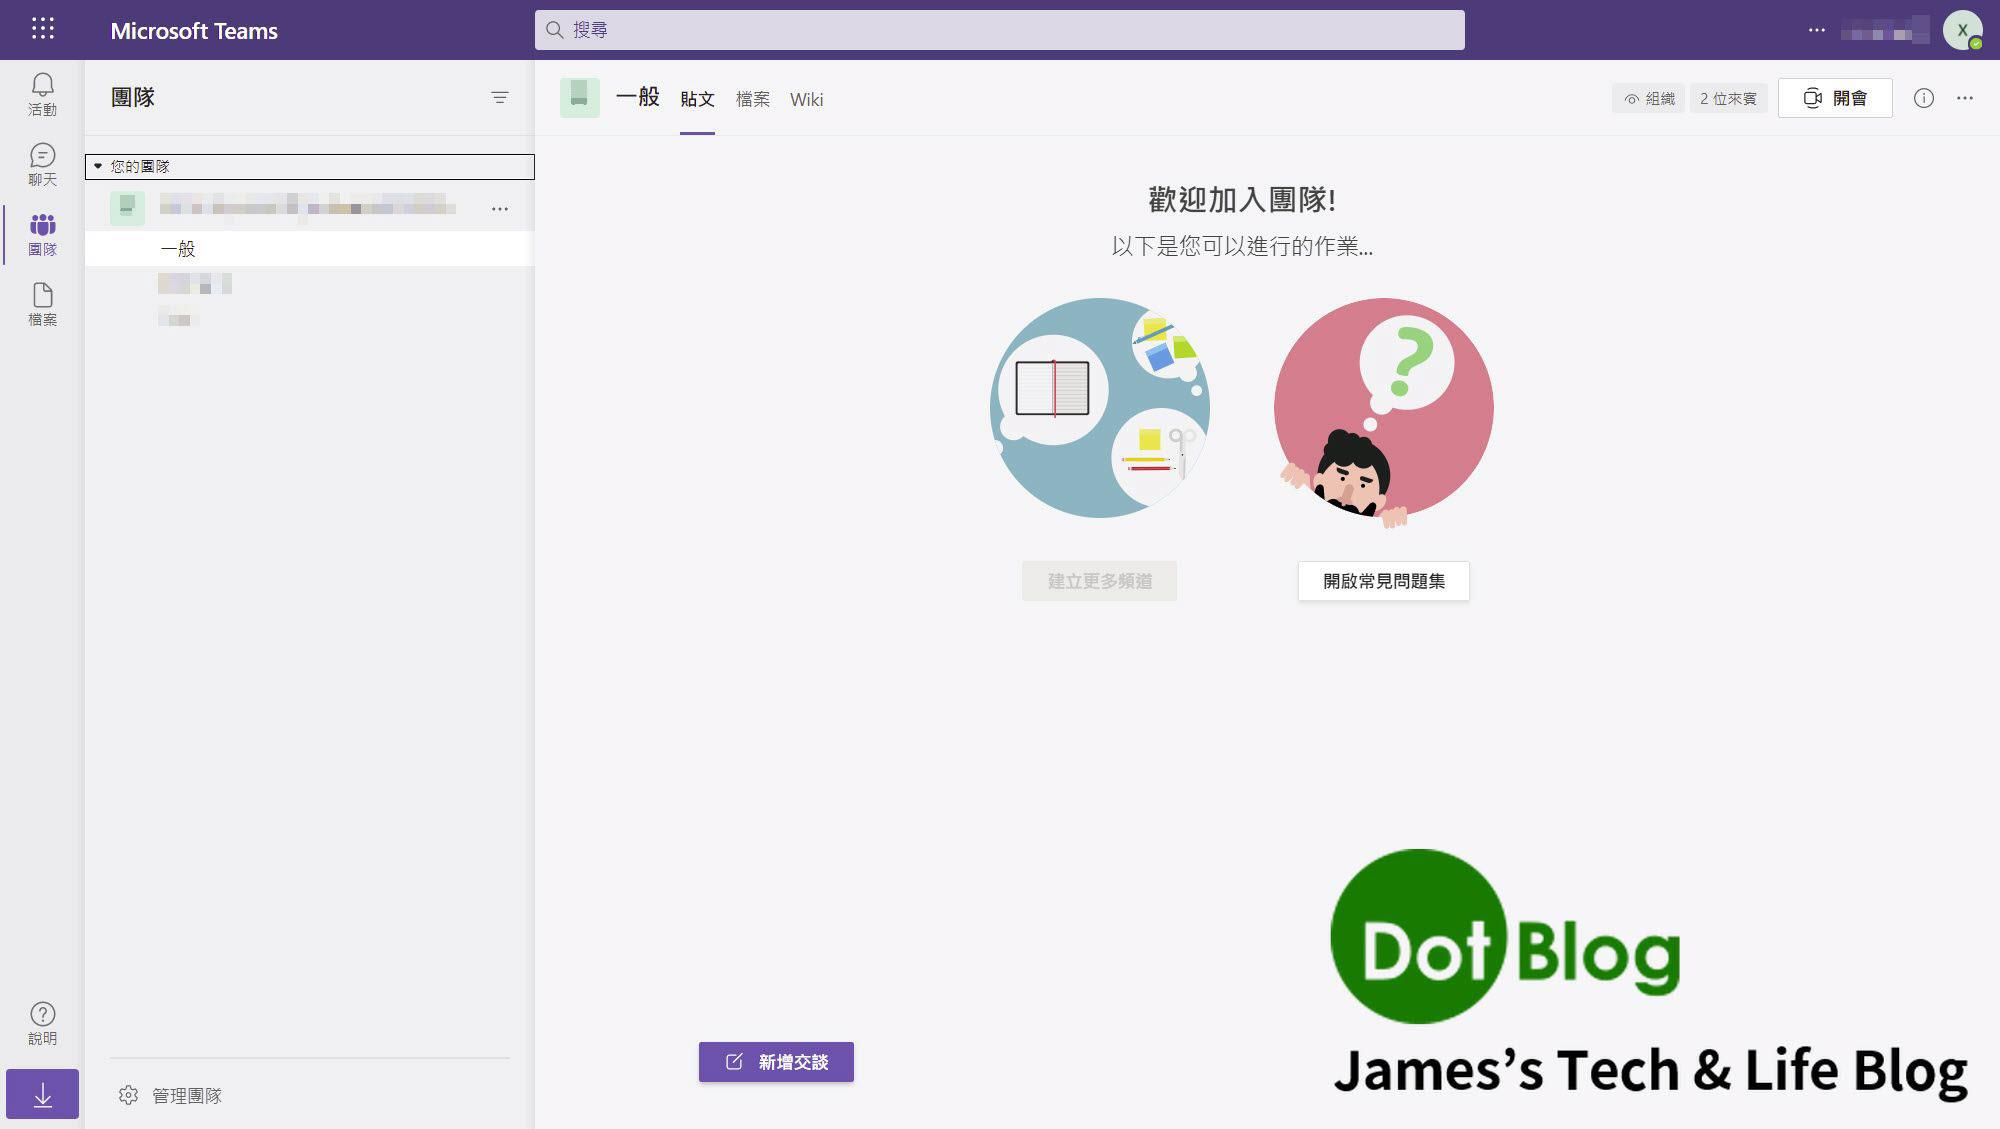Switch to the 檔案 tab
2000x1129 pixels.
[x=752, y=99]
